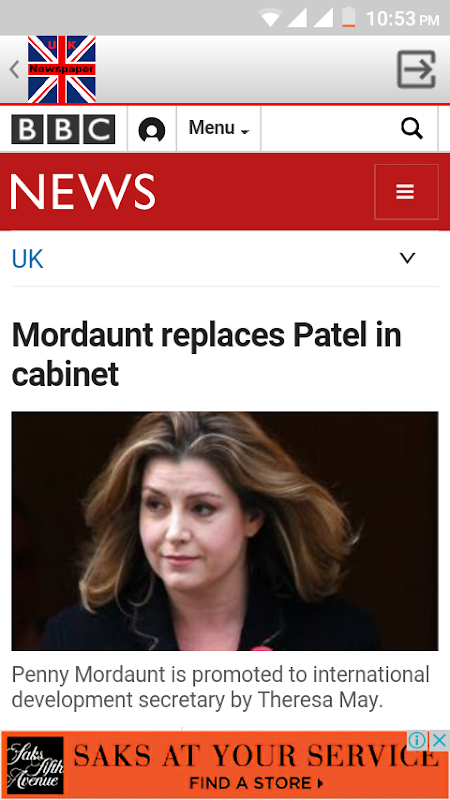
Task: Open the hamburger menu in News banner
Action: coord(406,192)
